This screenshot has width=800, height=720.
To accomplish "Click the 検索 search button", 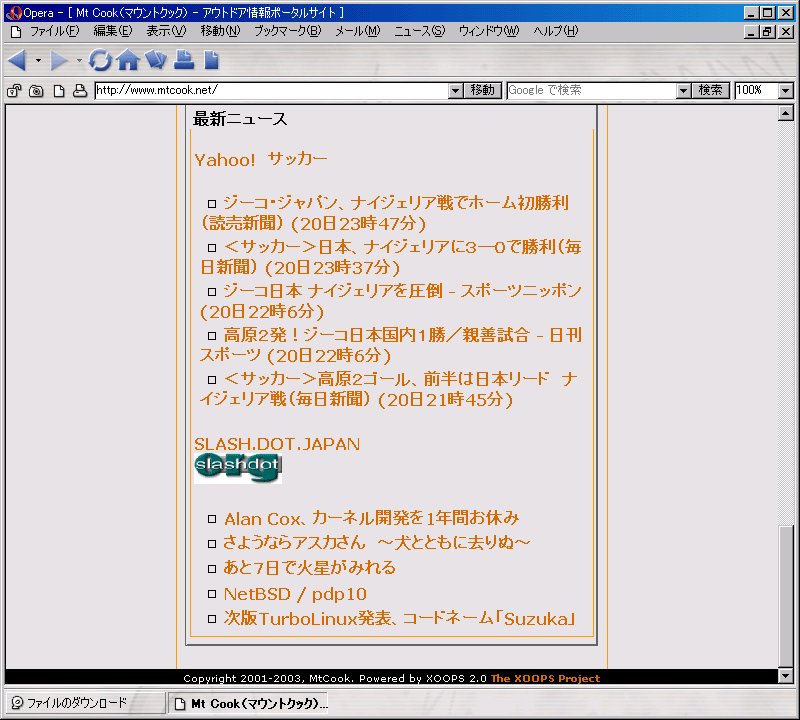I will pos(710,90).
